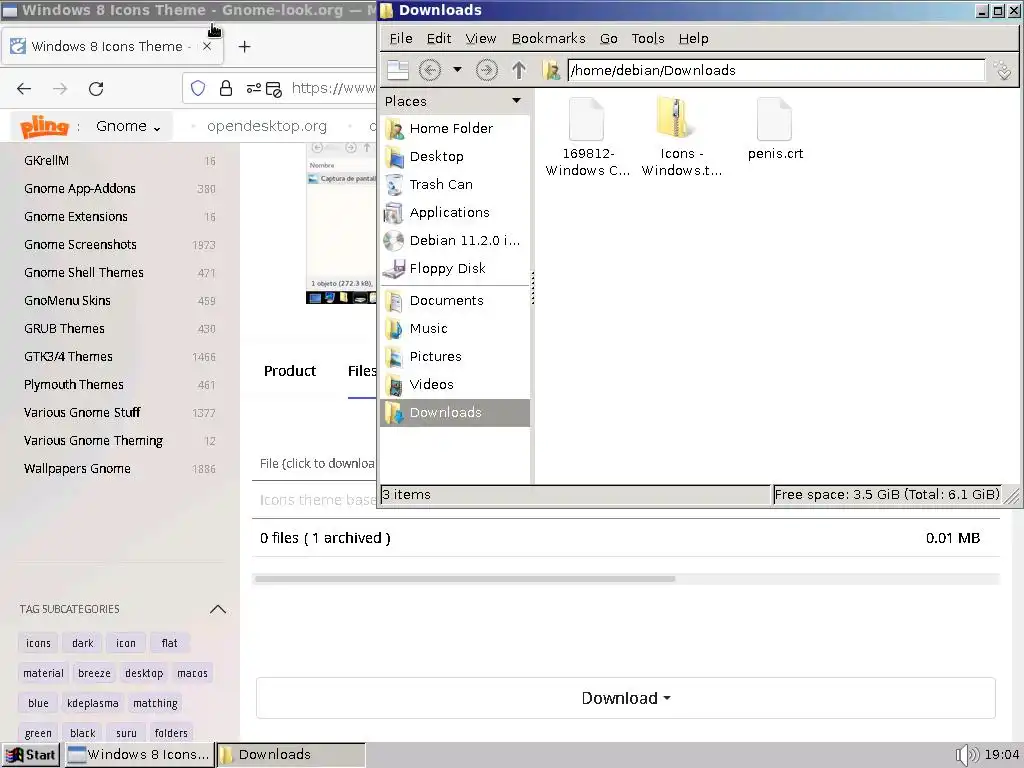Open the View menu in Downloads window

pyautogui.click(x=481, y=39)
